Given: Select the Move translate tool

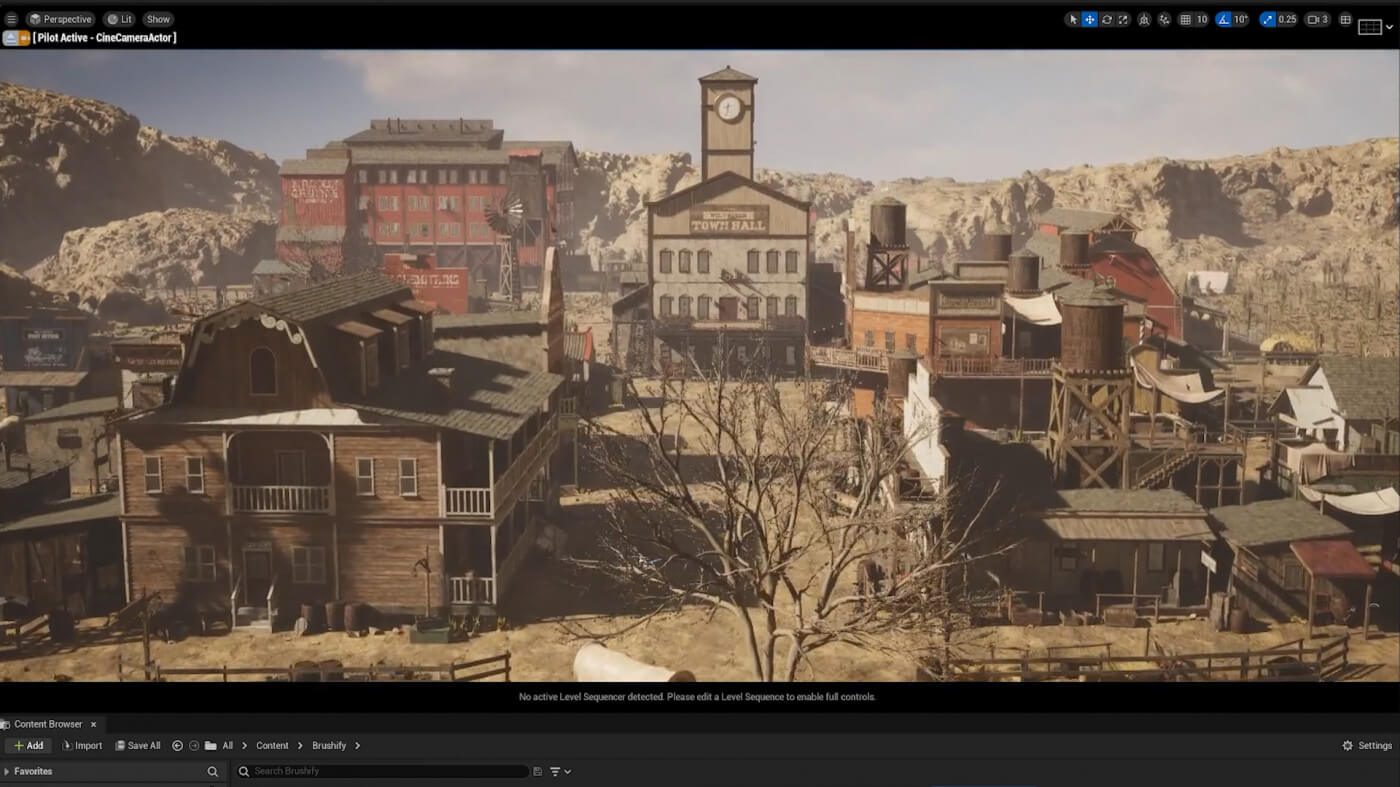Looking at the screenshot, I should click(1088, 19).
